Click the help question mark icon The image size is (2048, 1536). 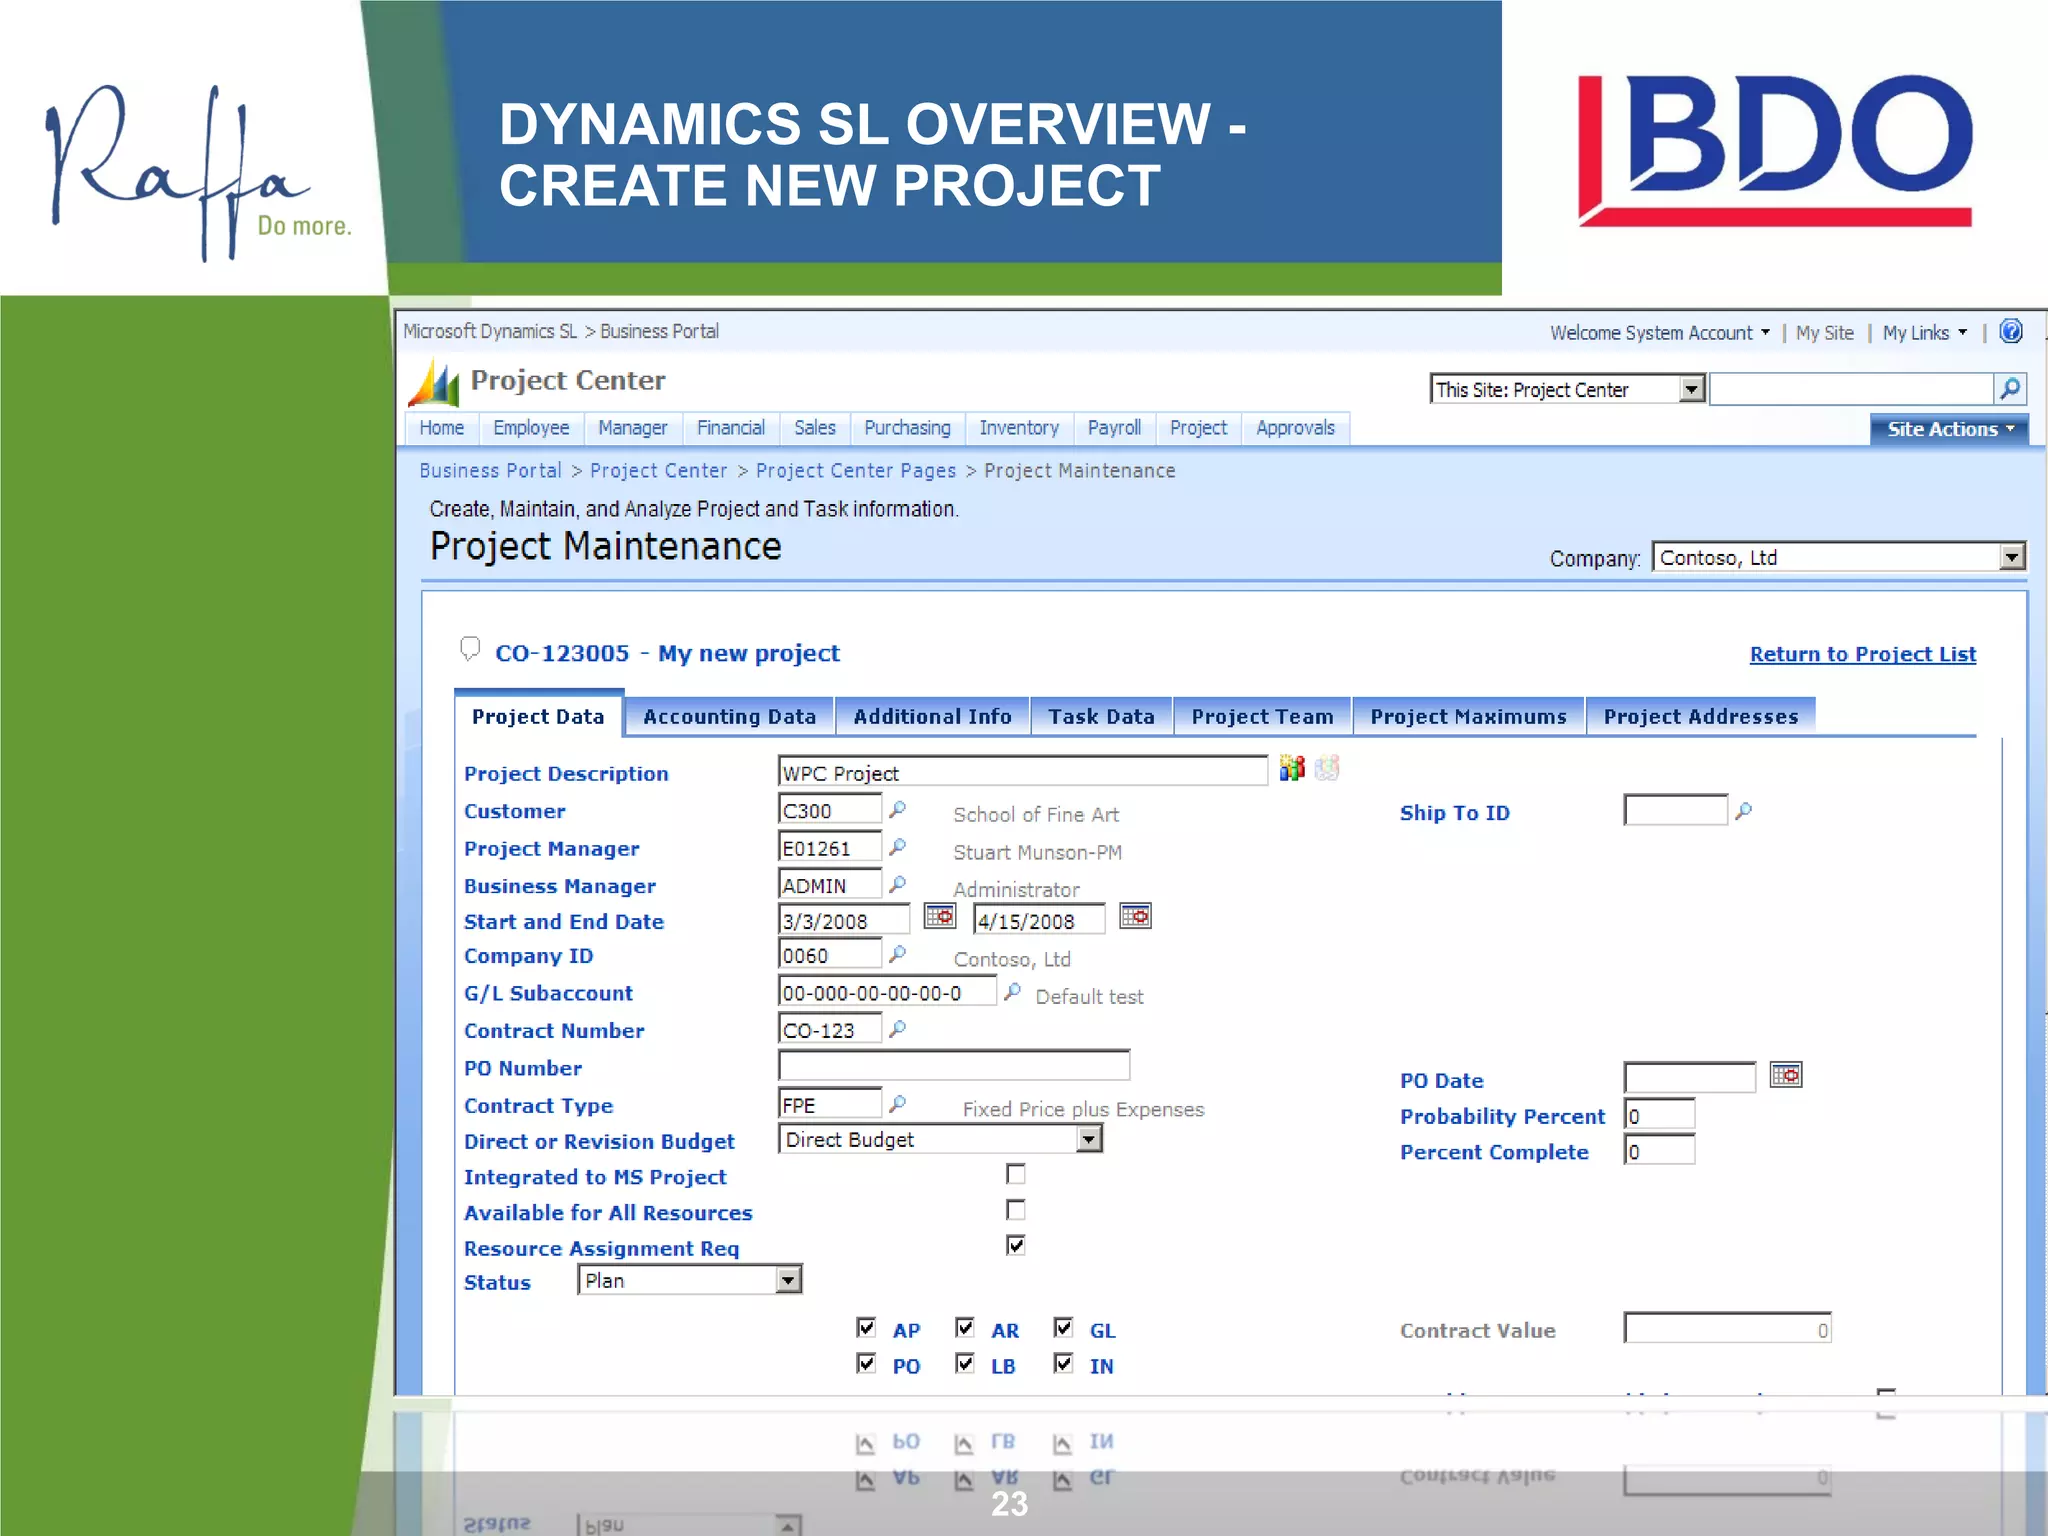pos(2010,331)
